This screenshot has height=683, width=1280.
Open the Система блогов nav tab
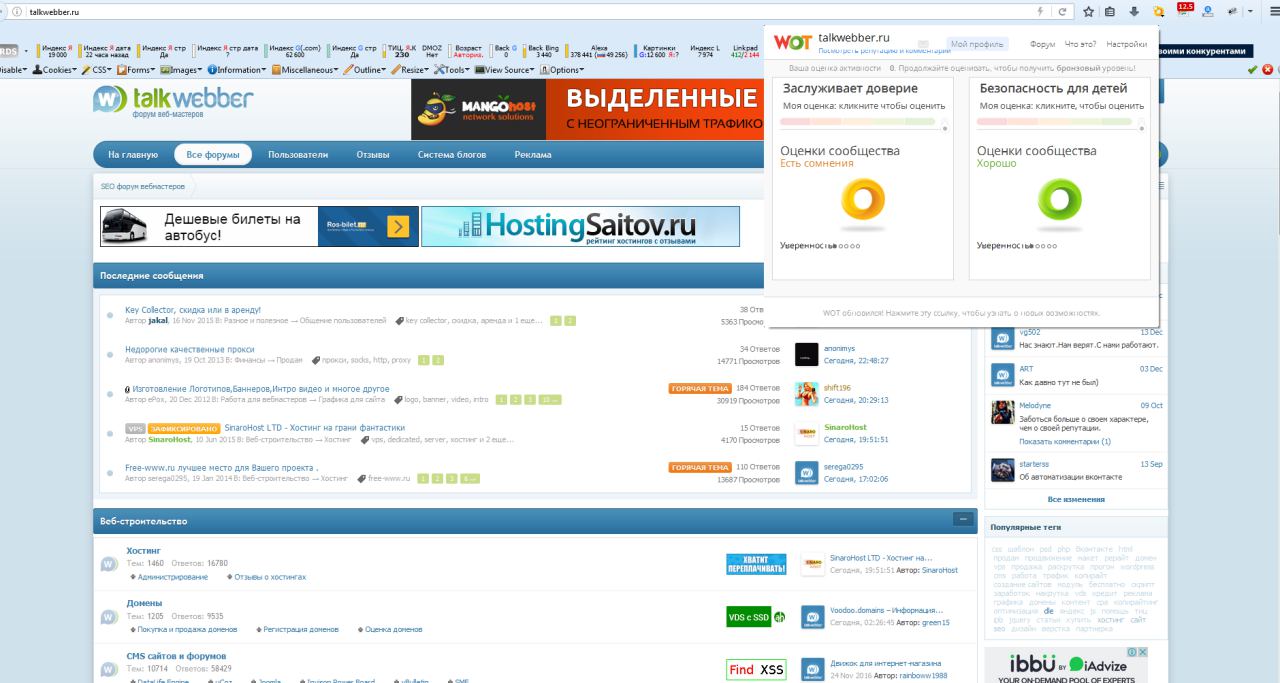point(452,155)
